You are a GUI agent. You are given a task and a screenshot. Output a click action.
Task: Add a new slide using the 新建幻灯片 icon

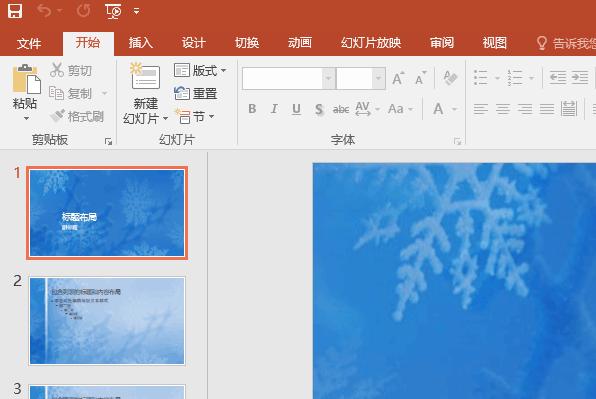click(x=145, y=77)
